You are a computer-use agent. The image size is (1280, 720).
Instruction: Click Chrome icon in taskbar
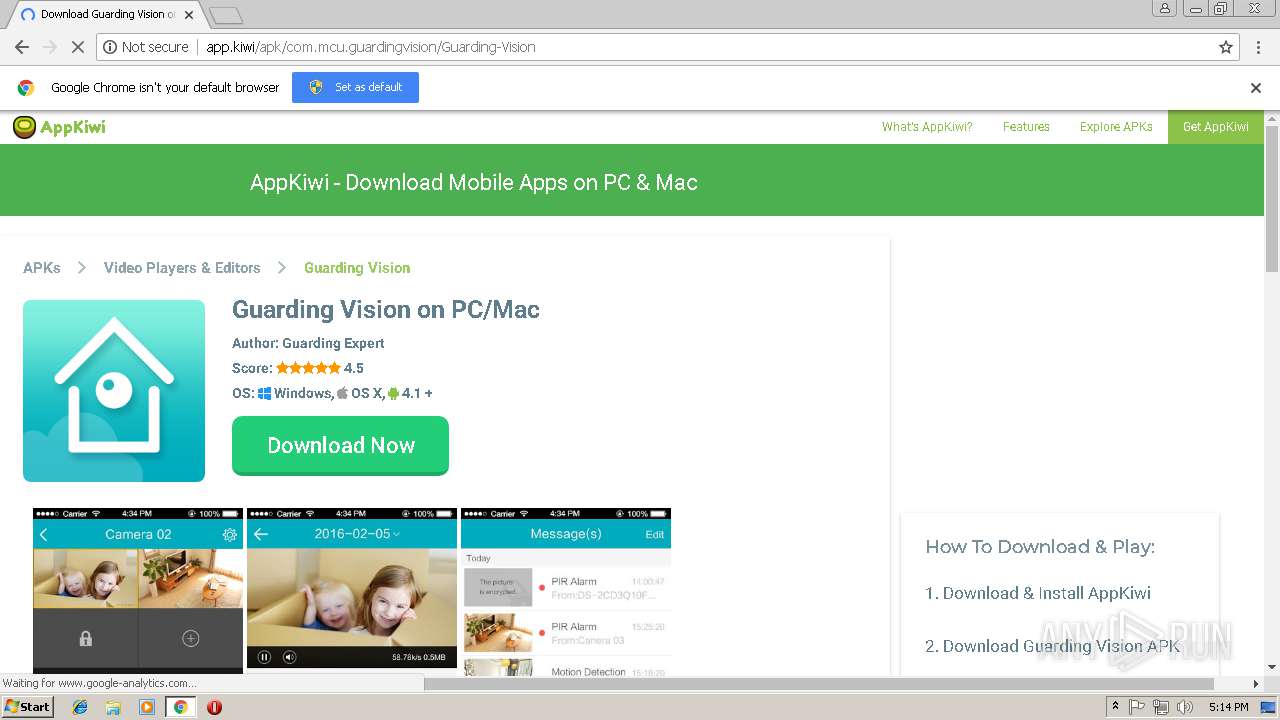click(x=180, y=707)
